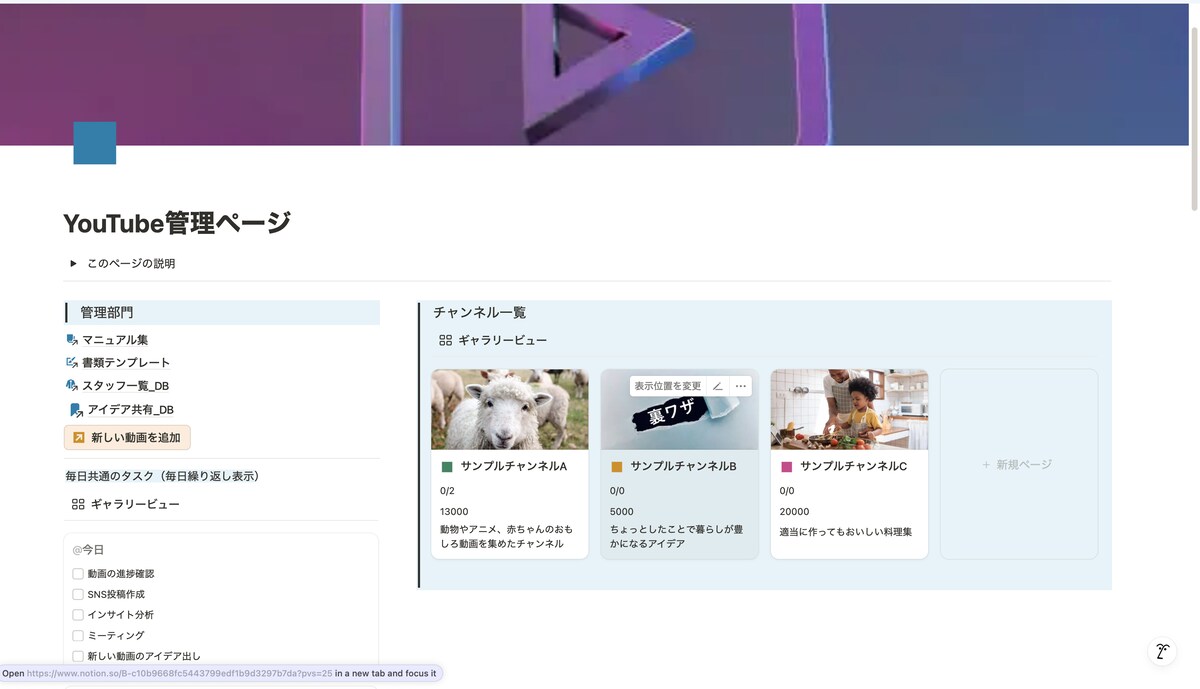Click the 書類テンプレート page link icon
The image size is (1200, 689).
coord(72,363)
